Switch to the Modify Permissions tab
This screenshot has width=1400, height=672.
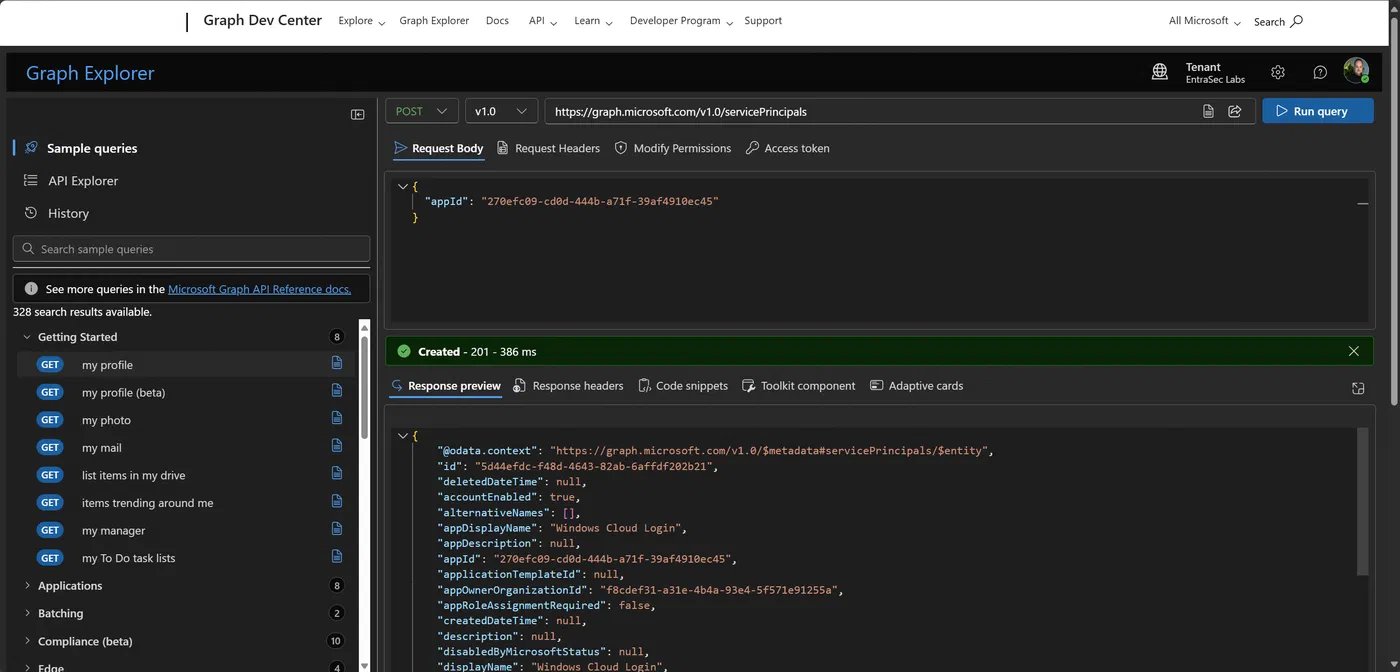point(672,148)
